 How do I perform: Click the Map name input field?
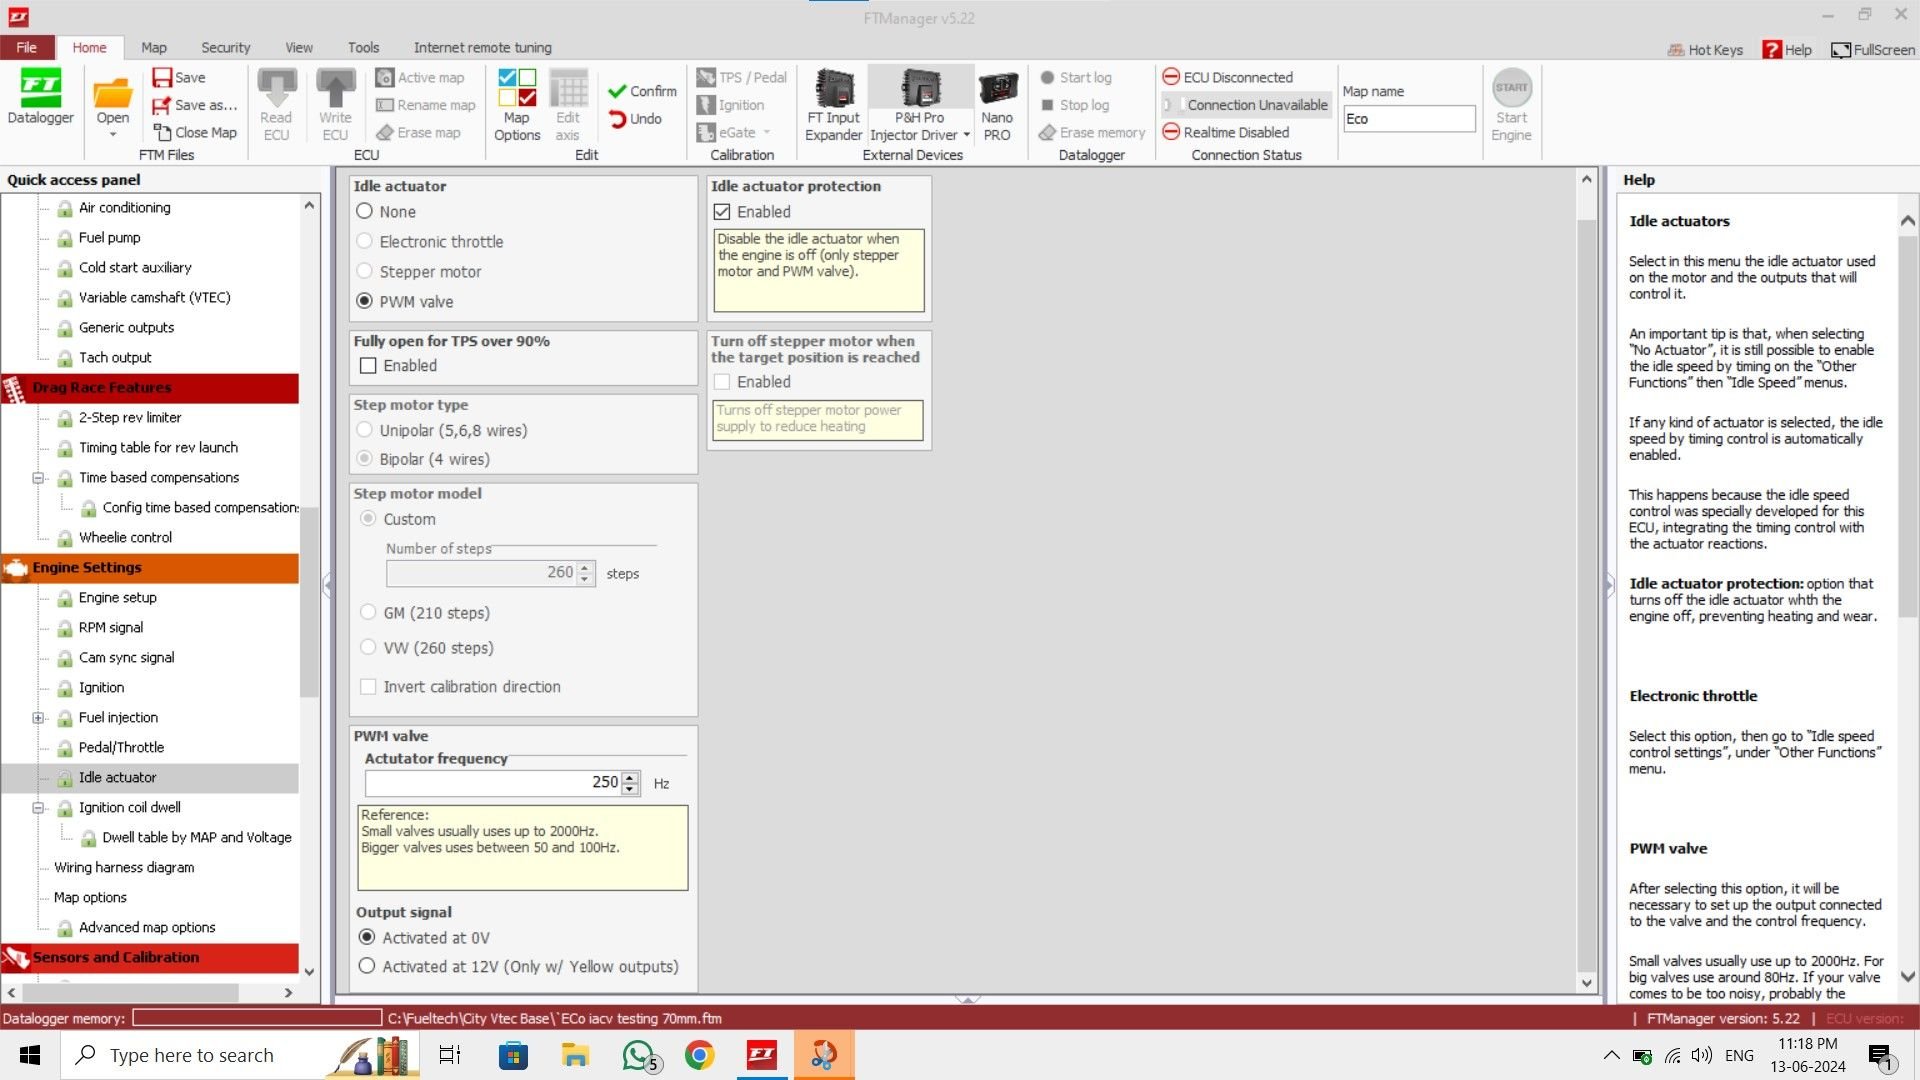[1408, 119]
